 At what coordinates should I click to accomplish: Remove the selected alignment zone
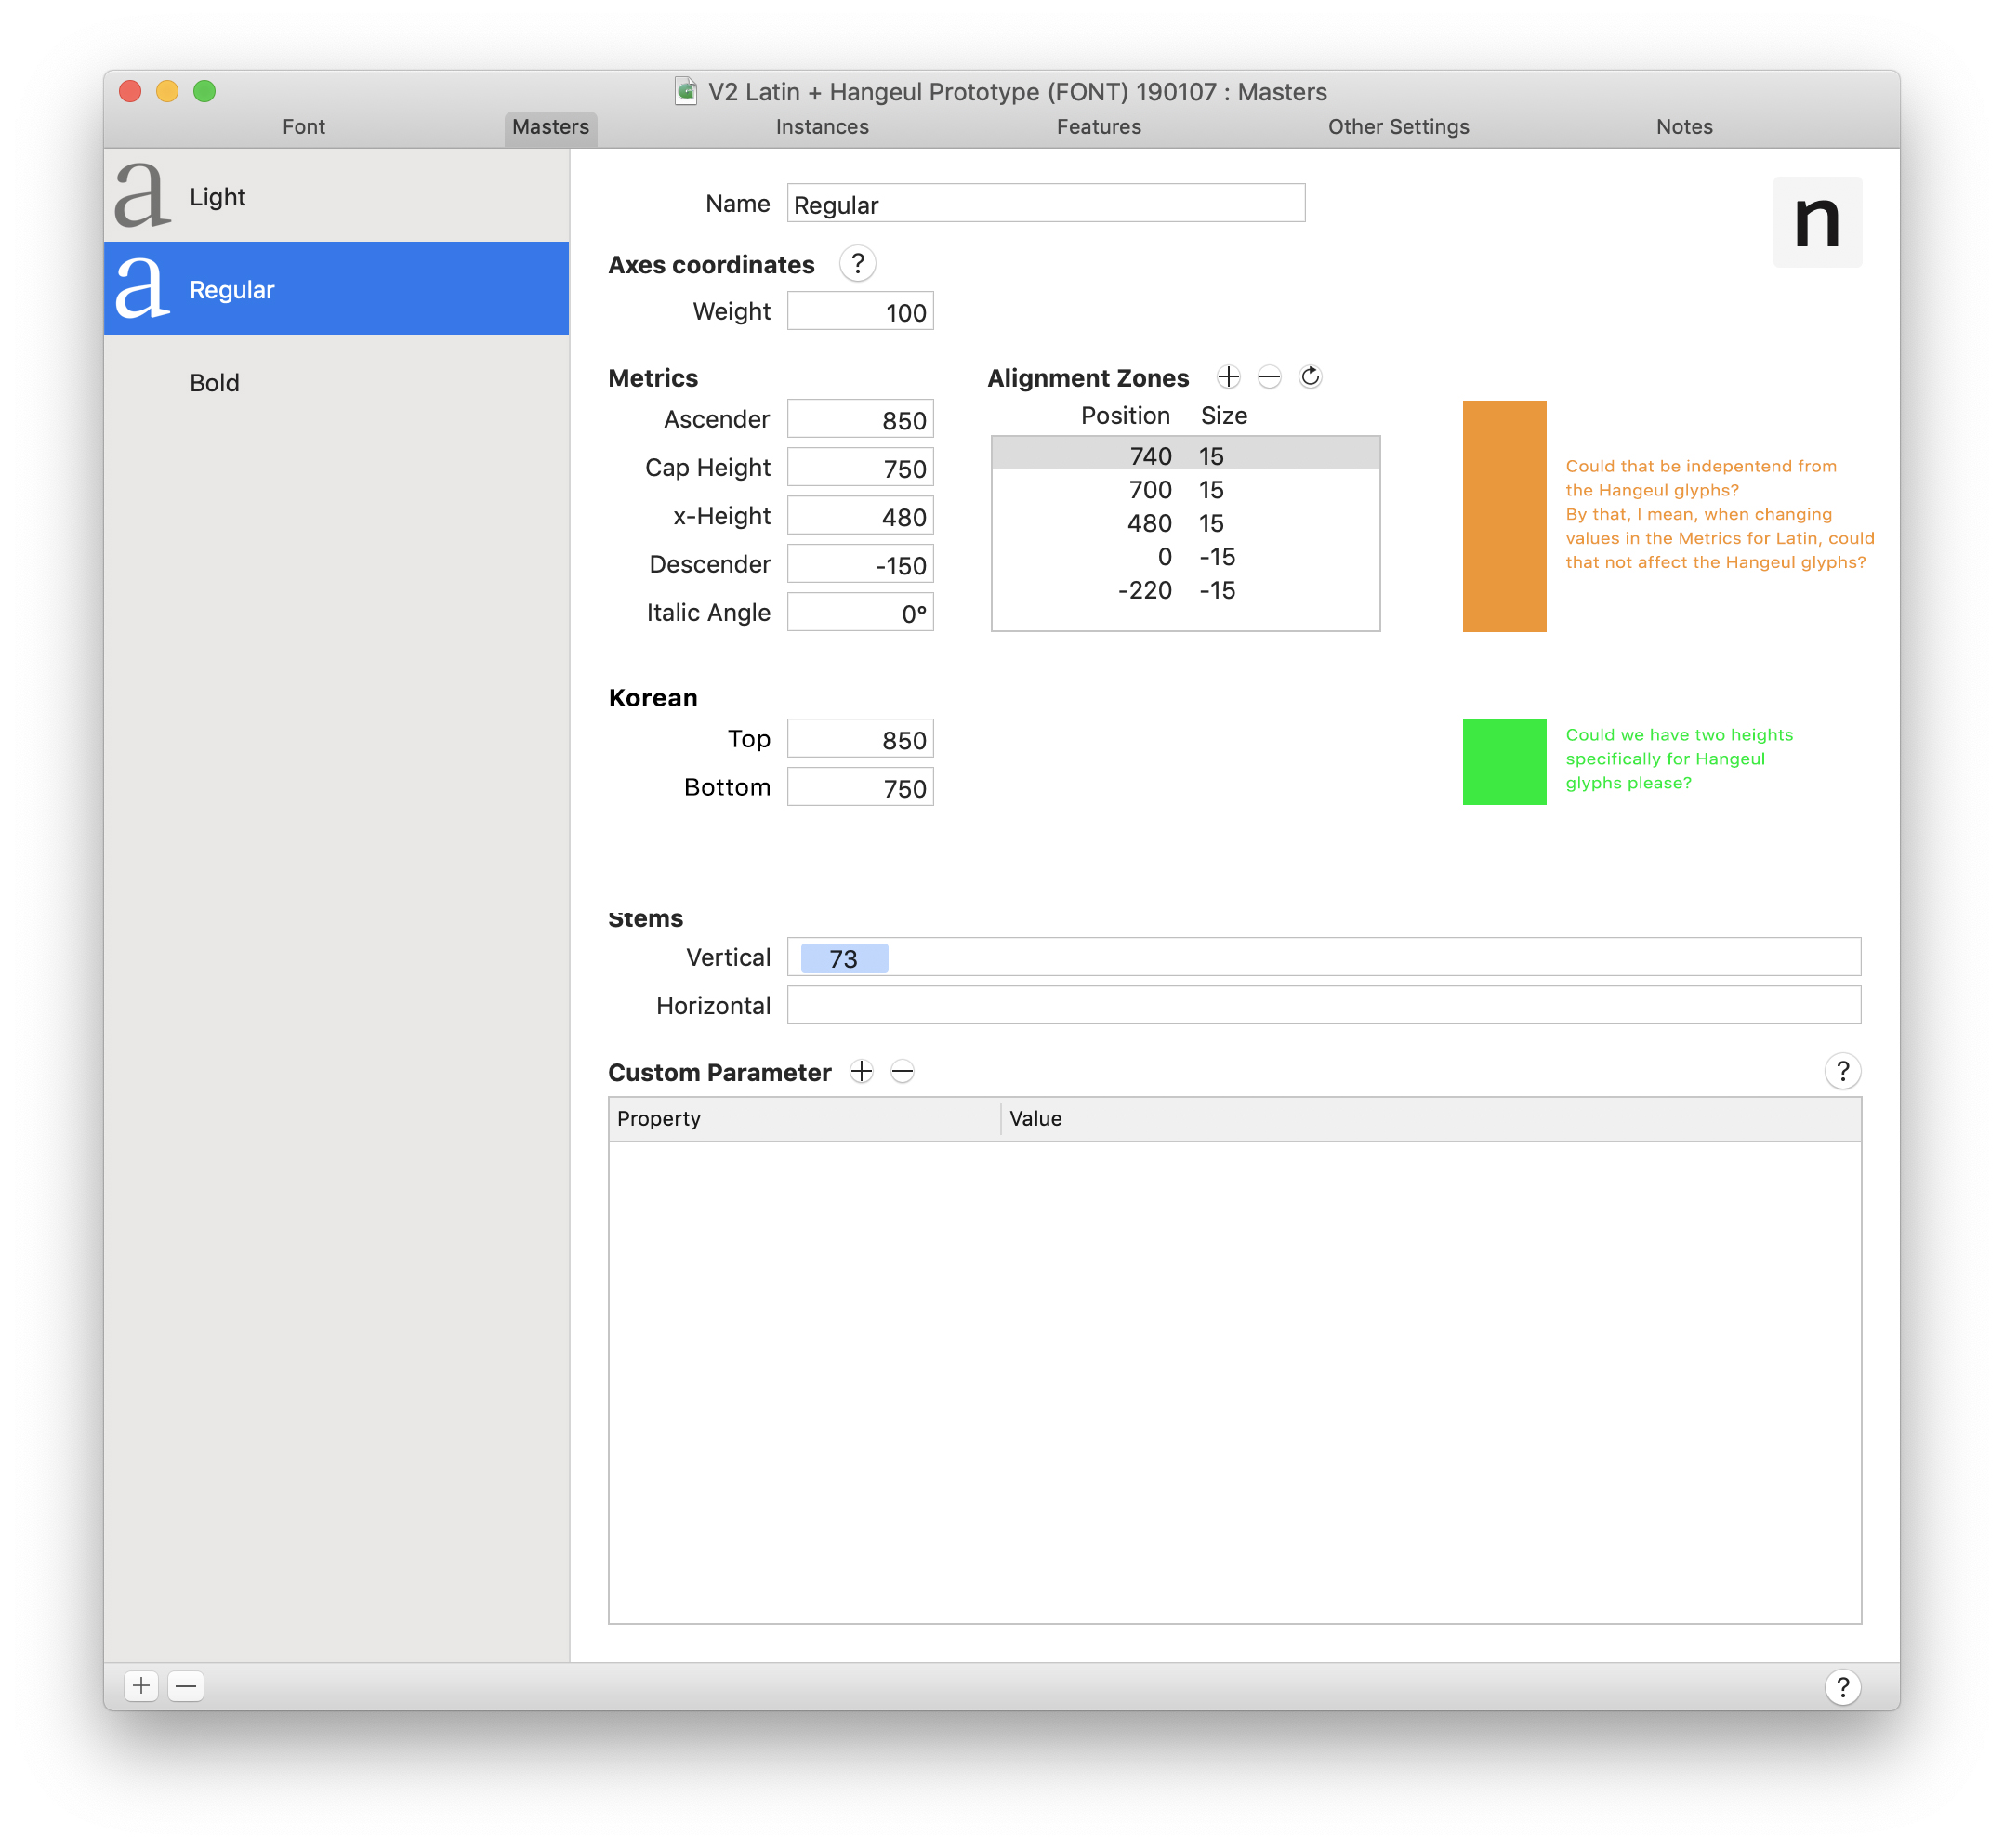(1269, 377)
